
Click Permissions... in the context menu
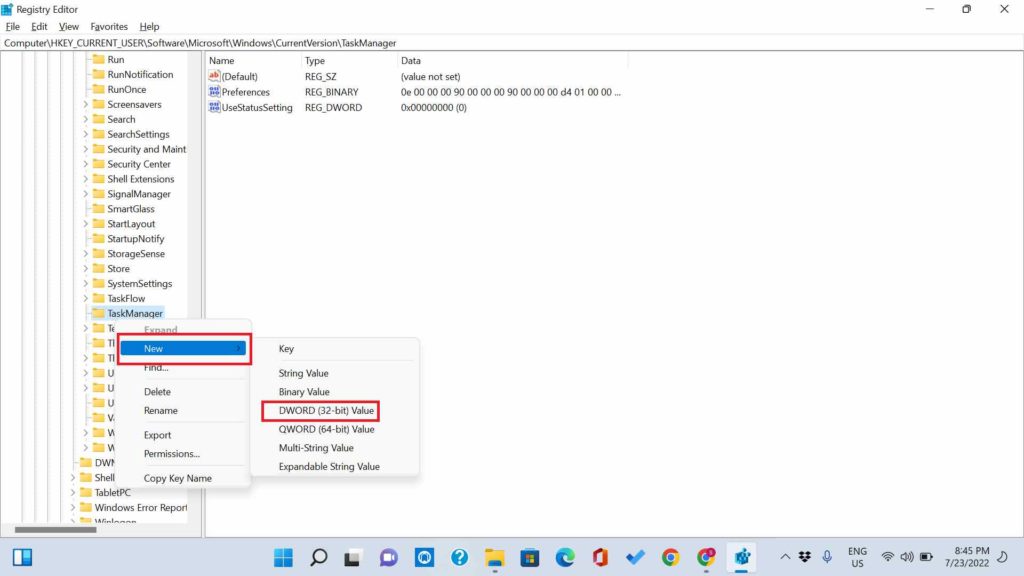click(172, 453)
